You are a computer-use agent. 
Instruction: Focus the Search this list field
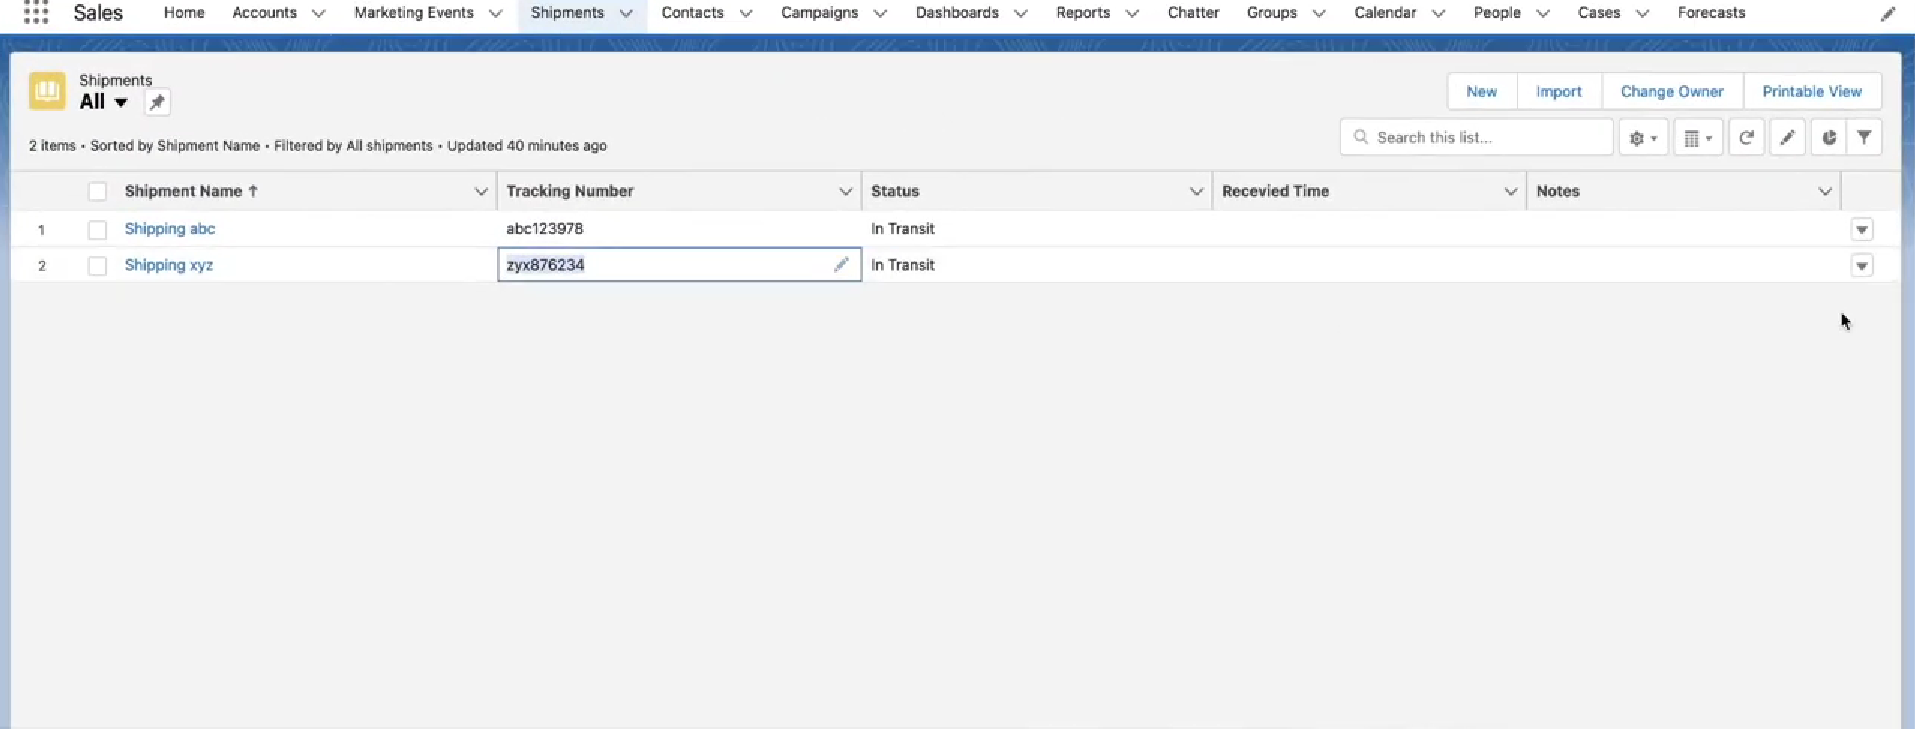1476,137
